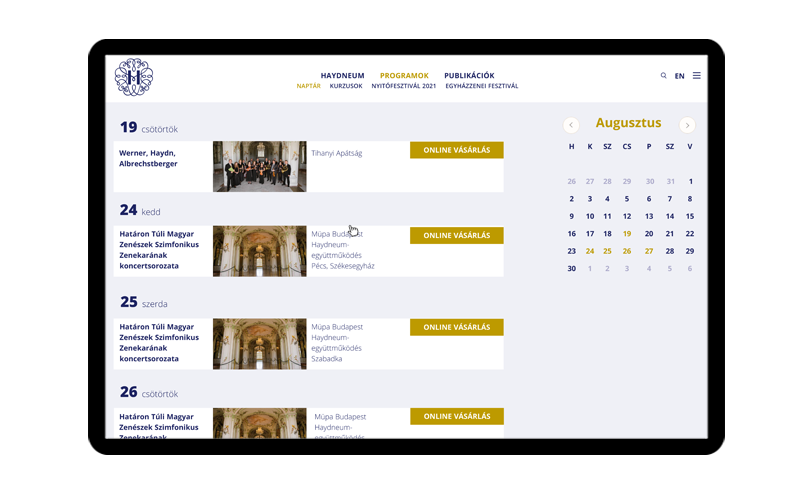Viewport: 800px width, 500px height.
Task: Open the PUBLIKÁCIÓK menu
Action: (x=469, y=75)
